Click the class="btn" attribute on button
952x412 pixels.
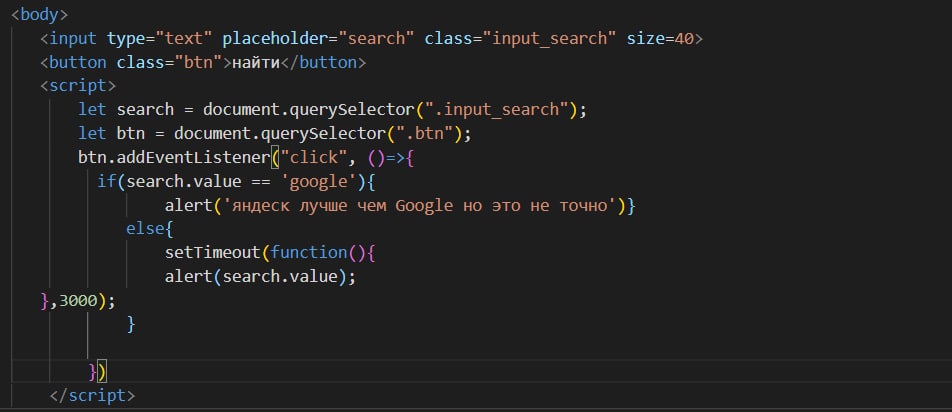(x=169, y=62)
